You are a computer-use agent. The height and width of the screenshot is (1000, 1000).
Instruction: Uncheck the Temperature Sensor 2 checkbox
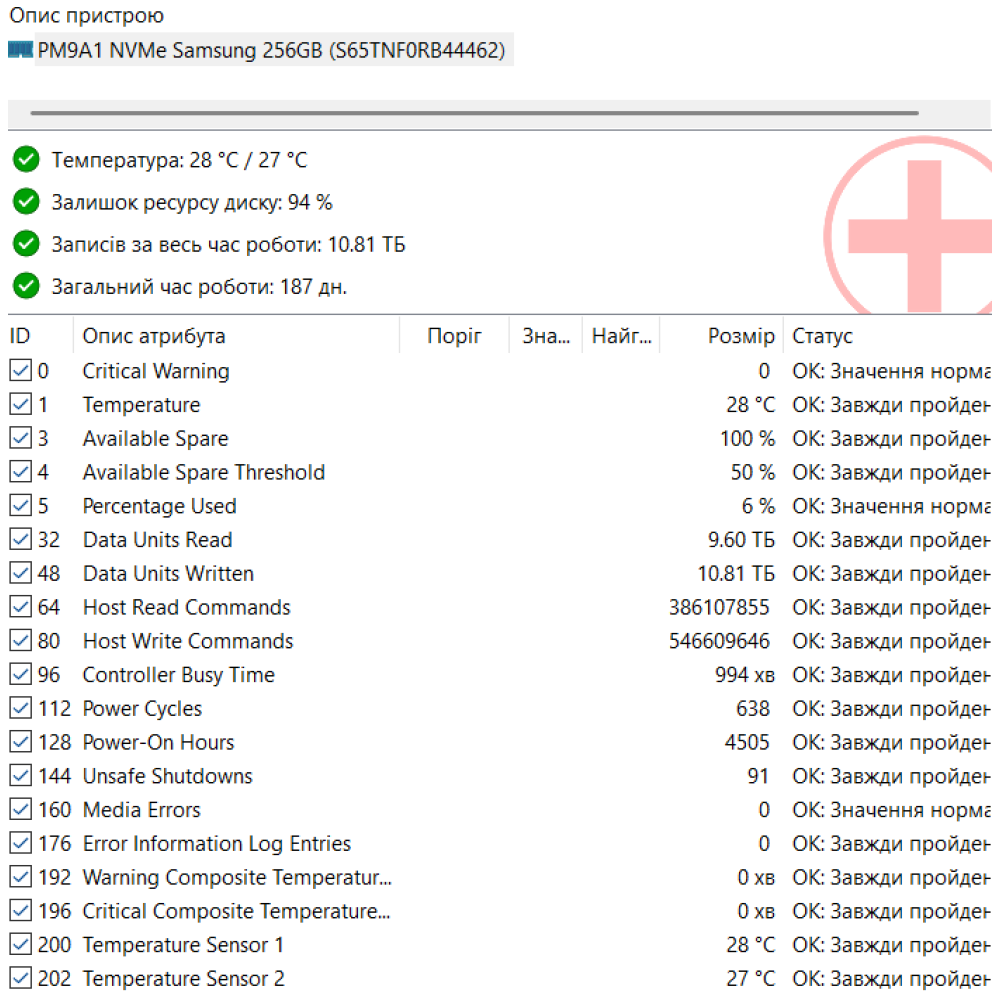click(20, 979)
